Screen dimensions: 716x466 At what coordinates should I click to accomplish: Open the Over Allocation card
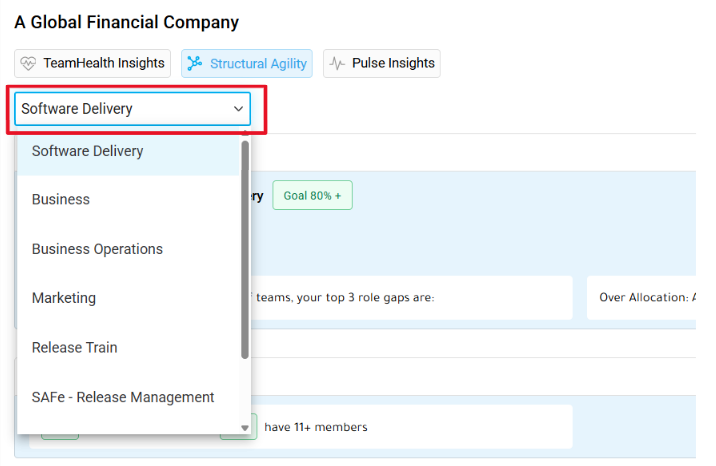pos(642,298)
